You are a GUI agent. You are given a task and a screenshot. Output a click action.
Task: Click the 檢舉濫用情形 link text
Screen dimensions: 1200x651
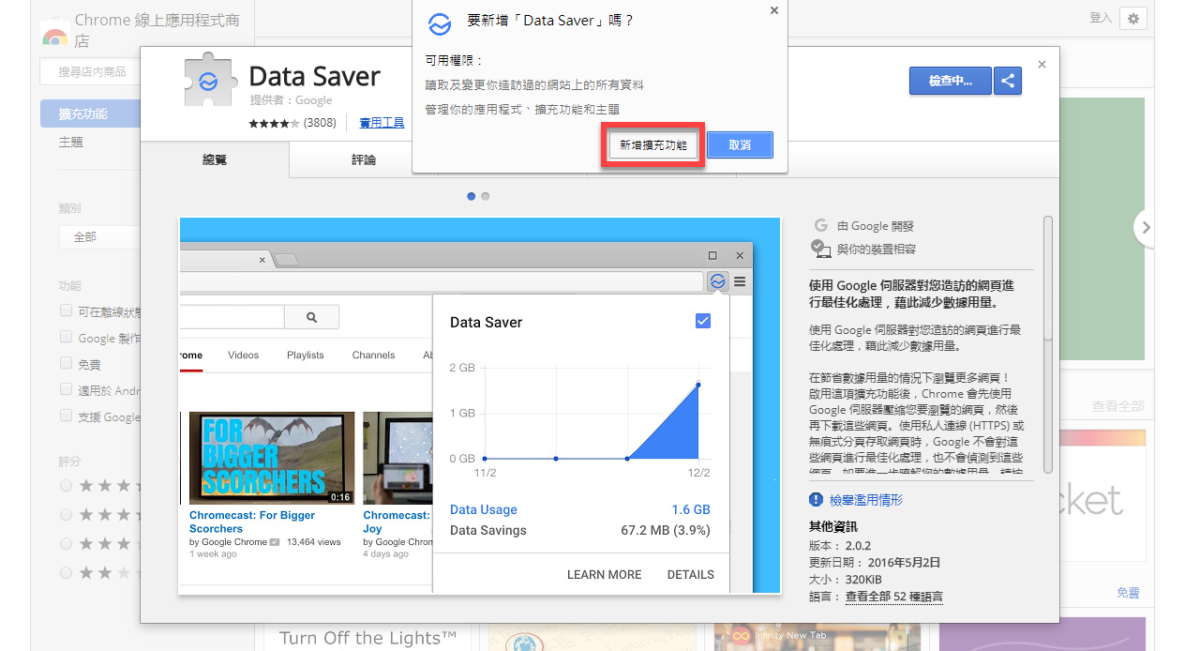click(x=866, y=500)
